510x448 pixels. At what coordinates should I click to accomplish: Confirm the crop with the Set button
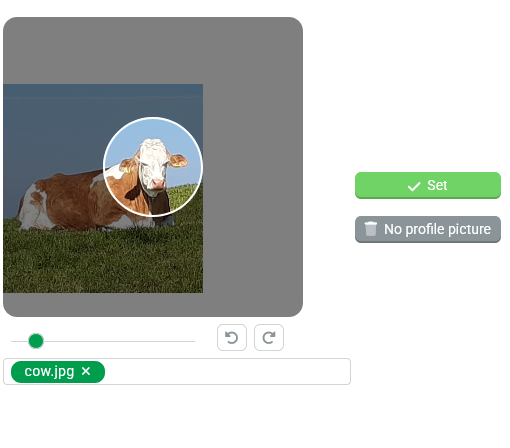428,185
